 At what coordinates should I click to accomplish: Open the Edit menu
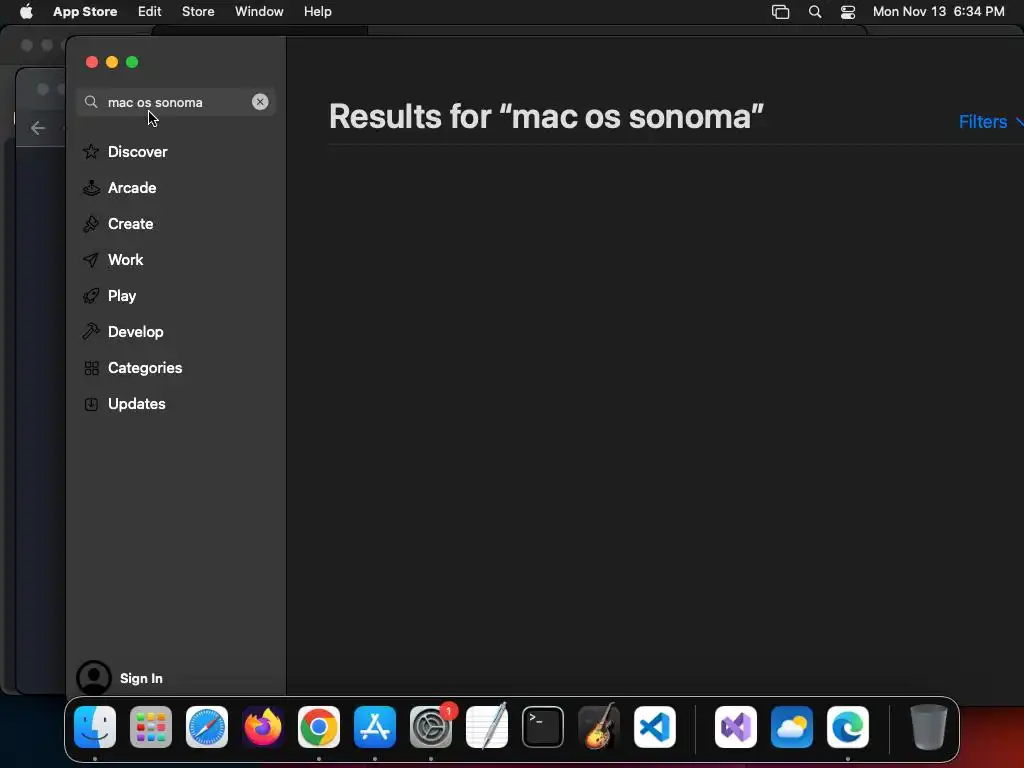pos(150,11)
